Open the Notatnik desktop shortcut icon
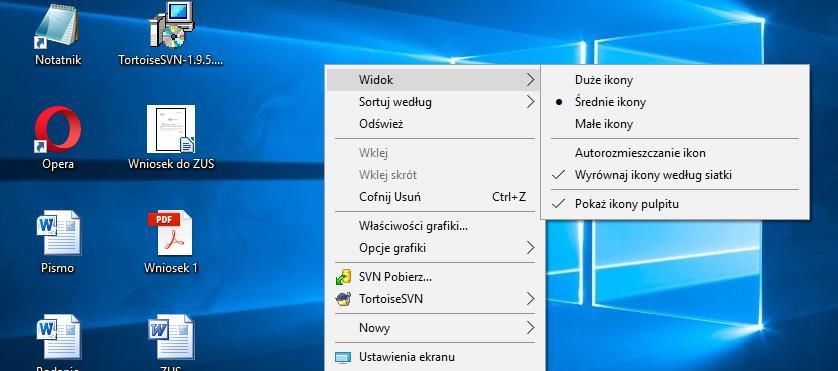 (x=57, y=27)
